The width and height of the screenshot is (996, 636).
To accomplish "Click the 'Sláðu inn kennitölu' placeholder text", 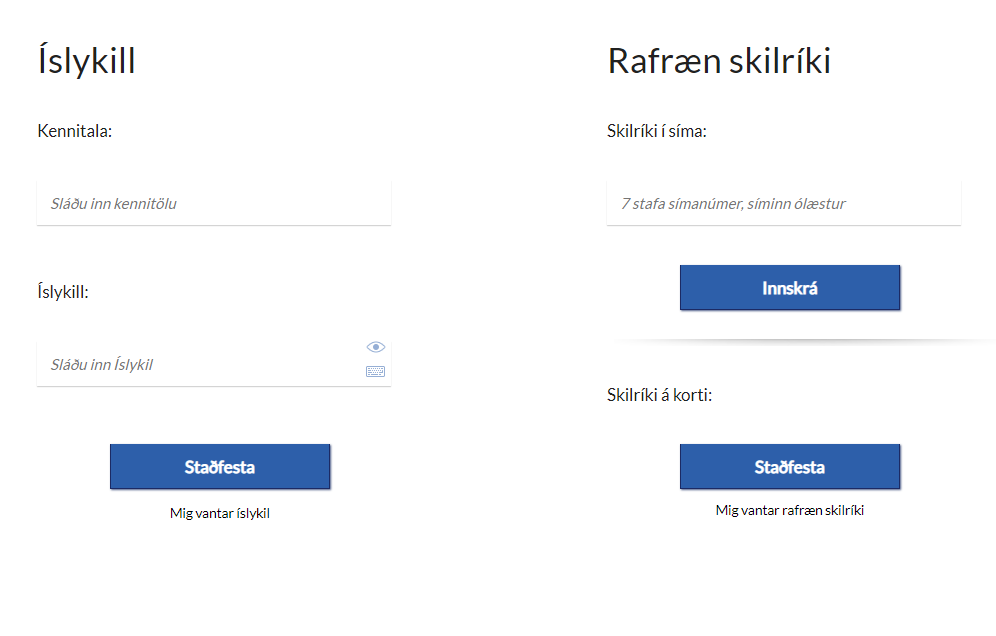I will pyautogui.click(x=114, y=203).
